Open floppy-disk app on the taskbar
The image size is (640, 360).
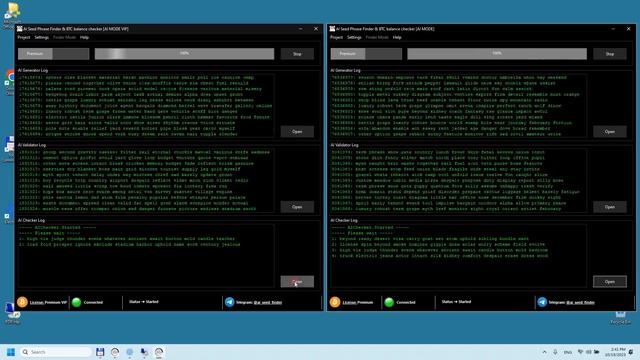(x=100, y=352)
